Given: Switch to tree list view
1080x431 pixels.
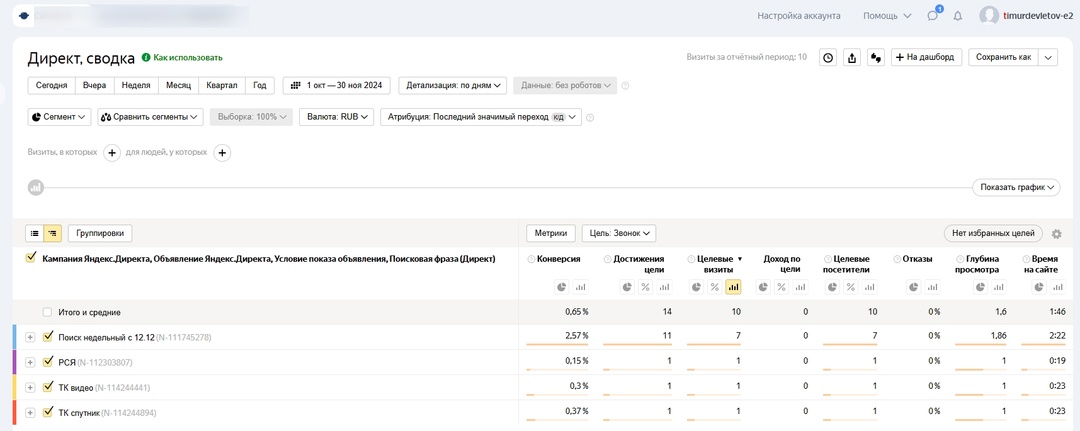Looking at the screenshot, I should pos(52,233).
